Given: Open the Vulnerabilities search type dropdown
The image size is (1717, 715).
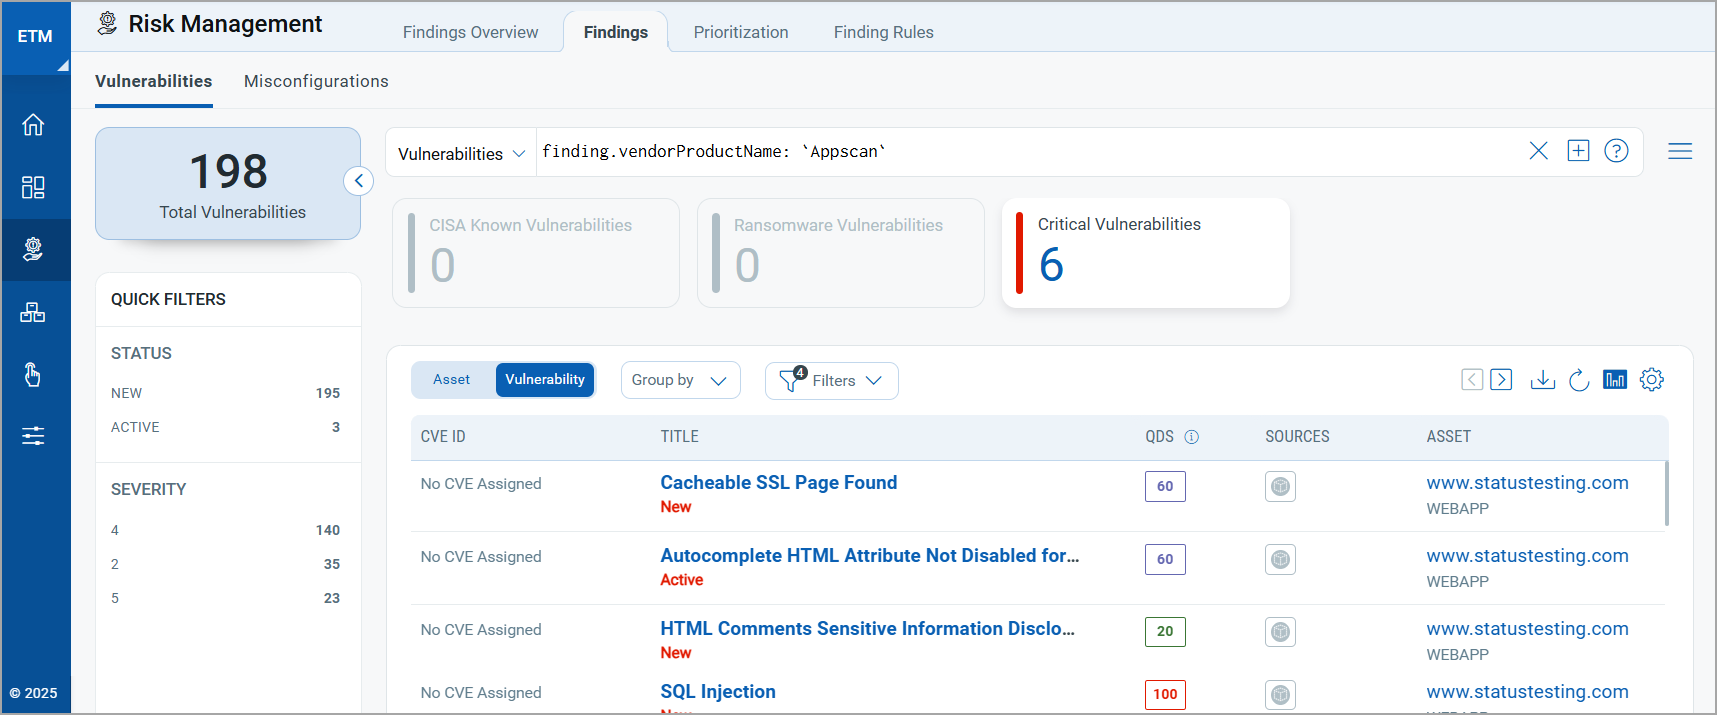Looking at the screenshot, I should click(x=461, y=153).
